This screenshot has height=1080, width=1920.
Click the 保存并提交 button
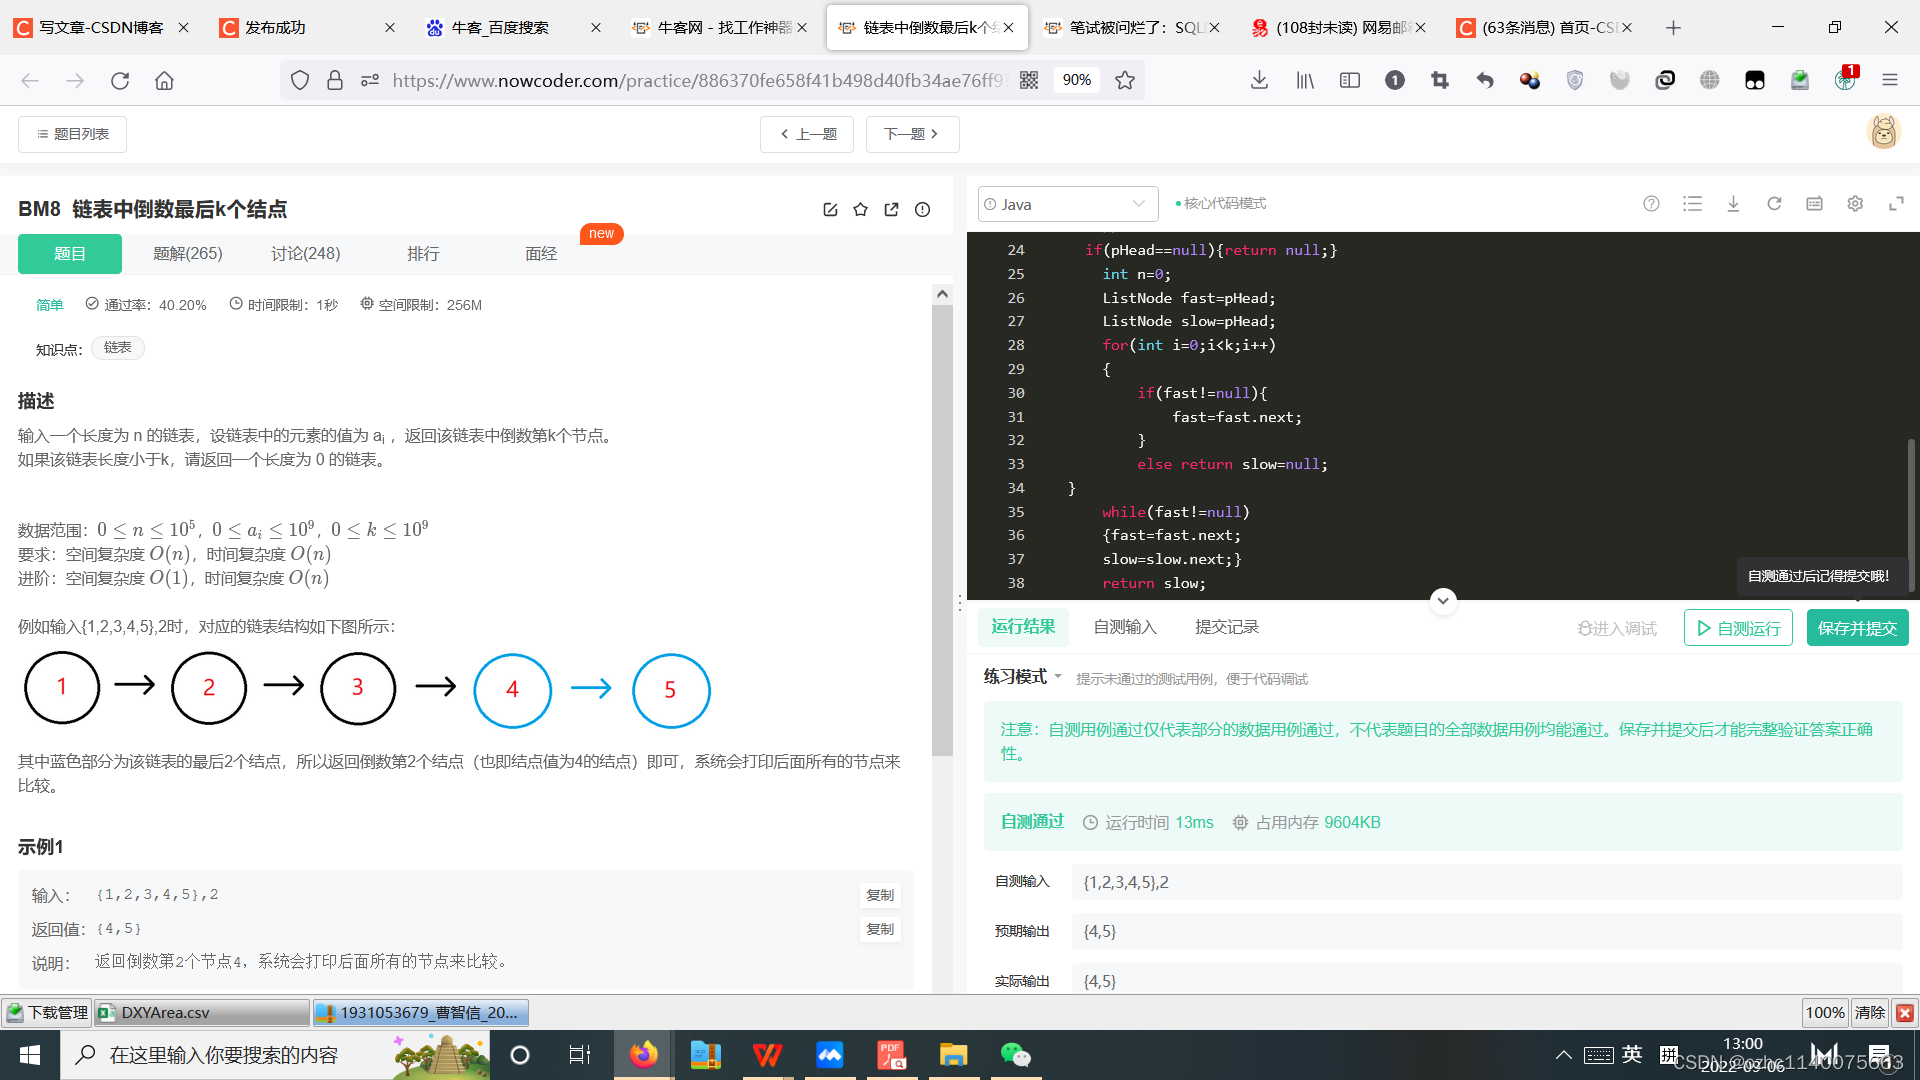1857,628
